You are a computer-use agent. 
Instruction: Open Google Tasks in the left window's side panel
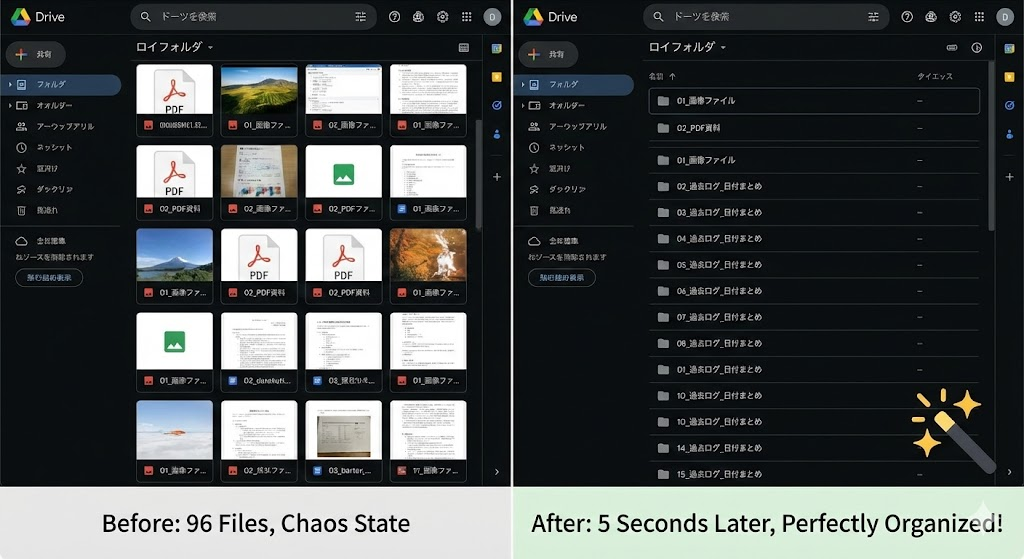pyautogui.click(x=497, y=105)
